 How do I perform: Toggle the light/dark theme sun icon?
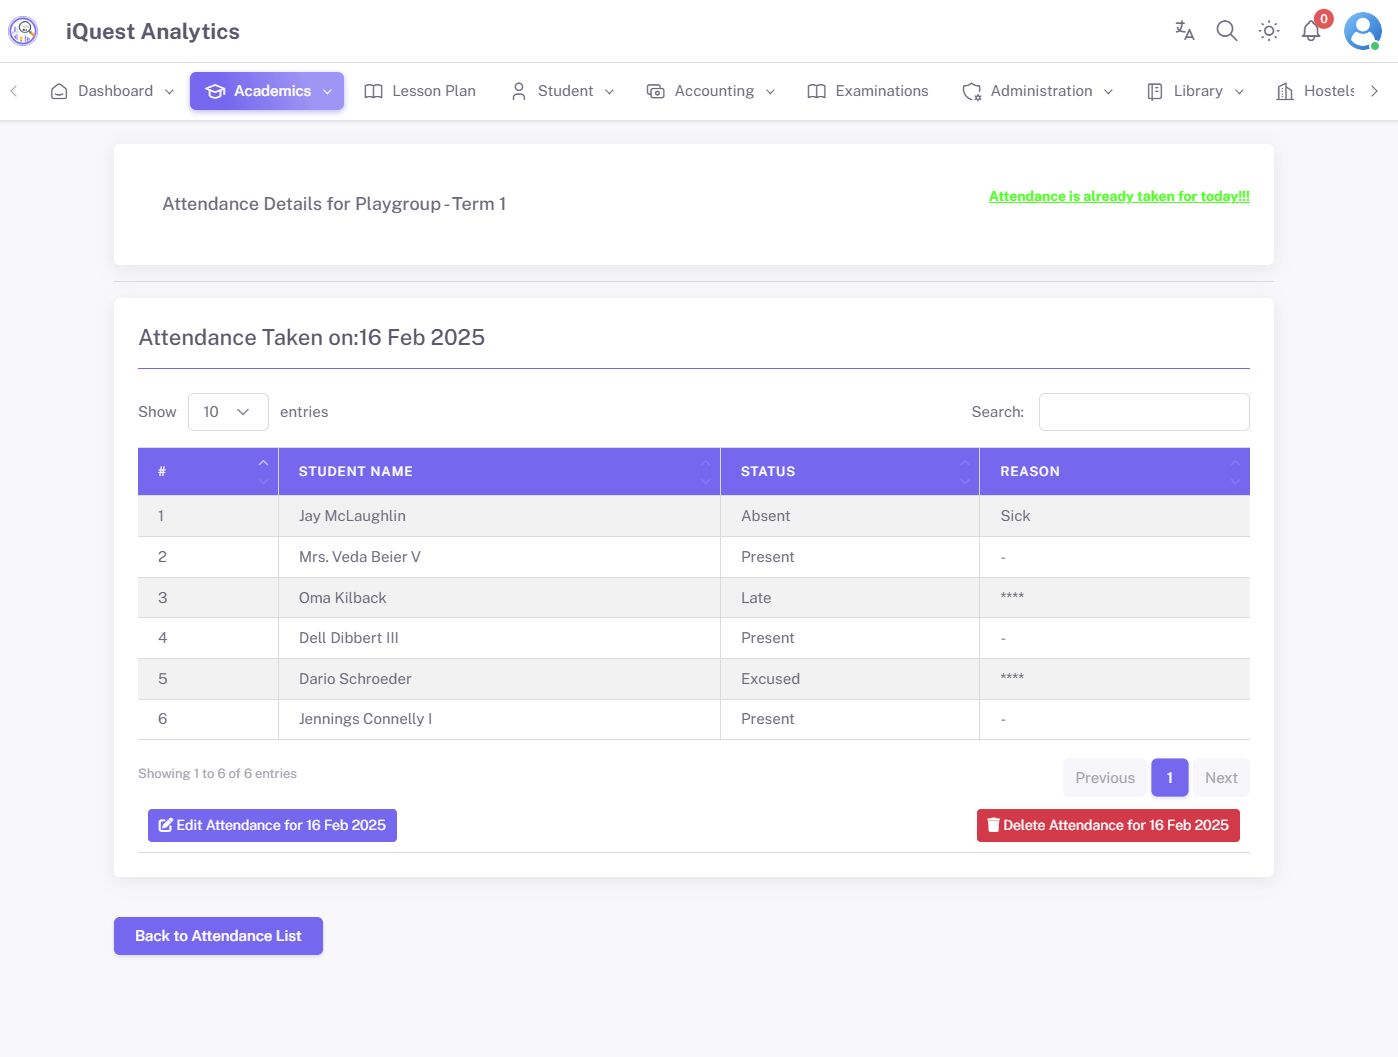pos(1268,31)
